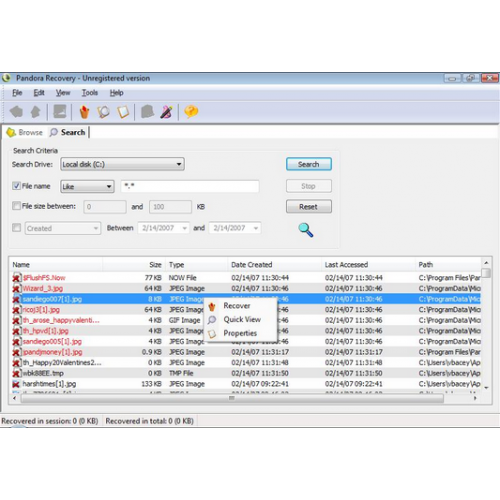Viewport: 500px width, 500px height.
Task: Enable the File size between checkbox
Action: point(16,206)
